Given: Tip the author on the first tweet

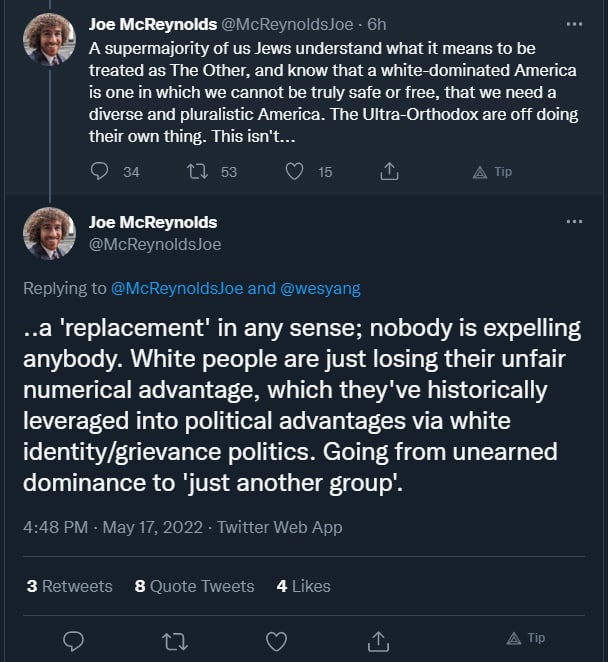Looking at the screenshot, I should click(492, 172).
